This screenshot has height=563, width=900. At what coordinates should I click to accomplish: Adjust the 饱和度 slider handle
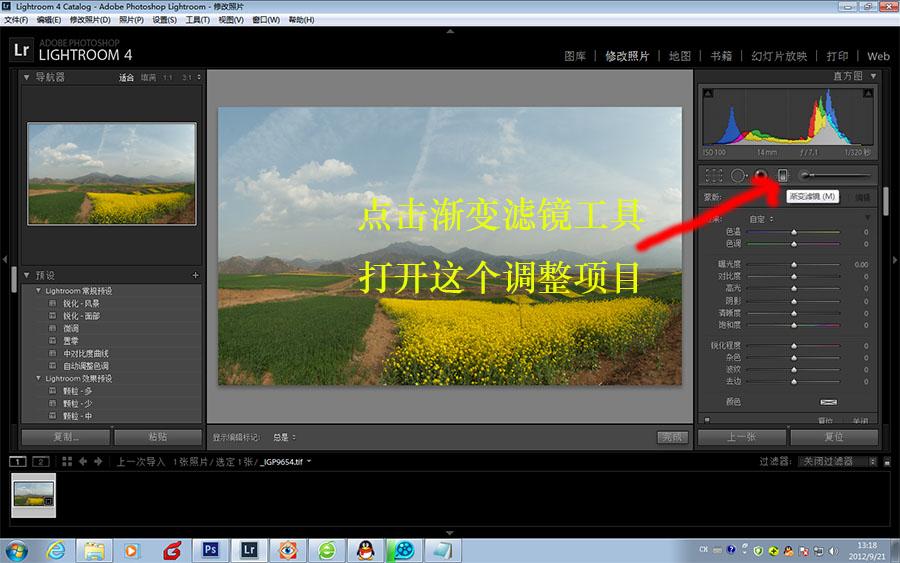point(794,325)
